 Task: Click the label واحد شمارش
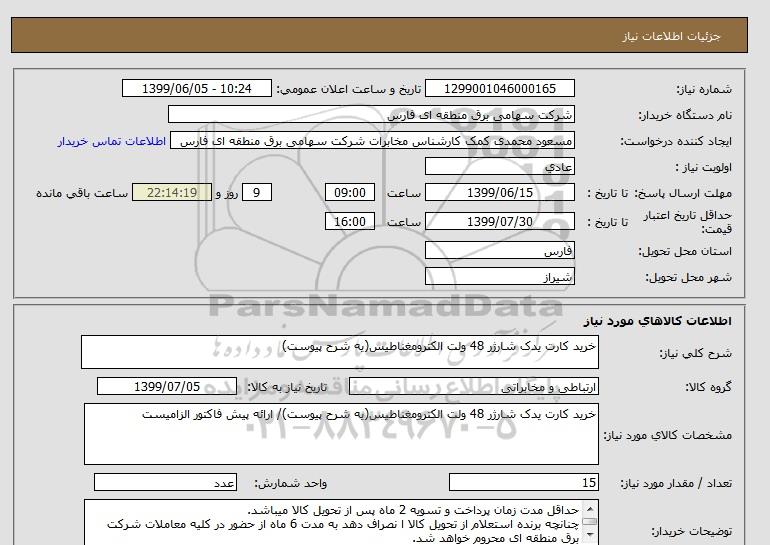point(291,483)
